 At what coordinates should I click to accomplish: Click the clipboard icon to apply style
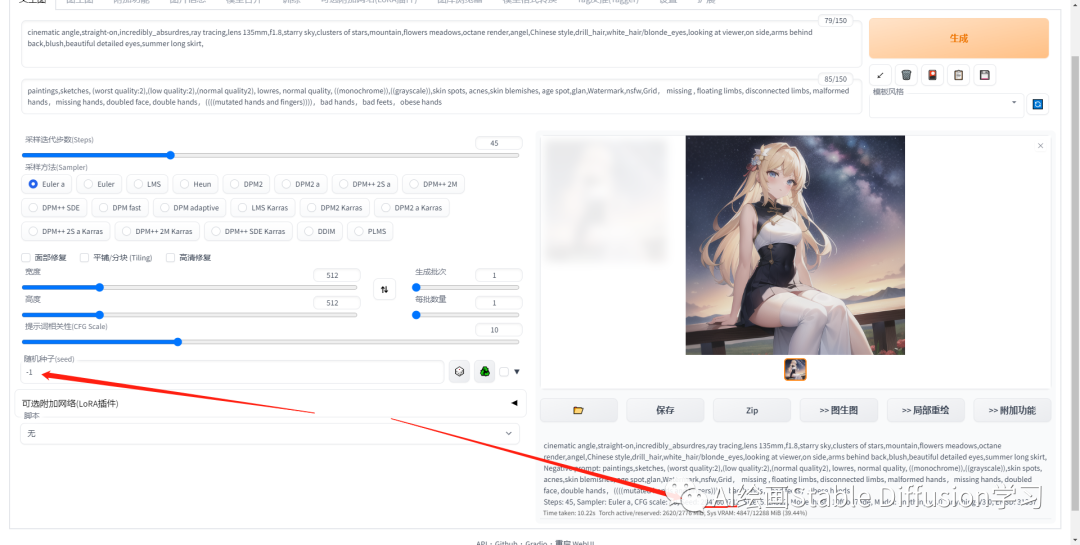[x=958, y=74]
